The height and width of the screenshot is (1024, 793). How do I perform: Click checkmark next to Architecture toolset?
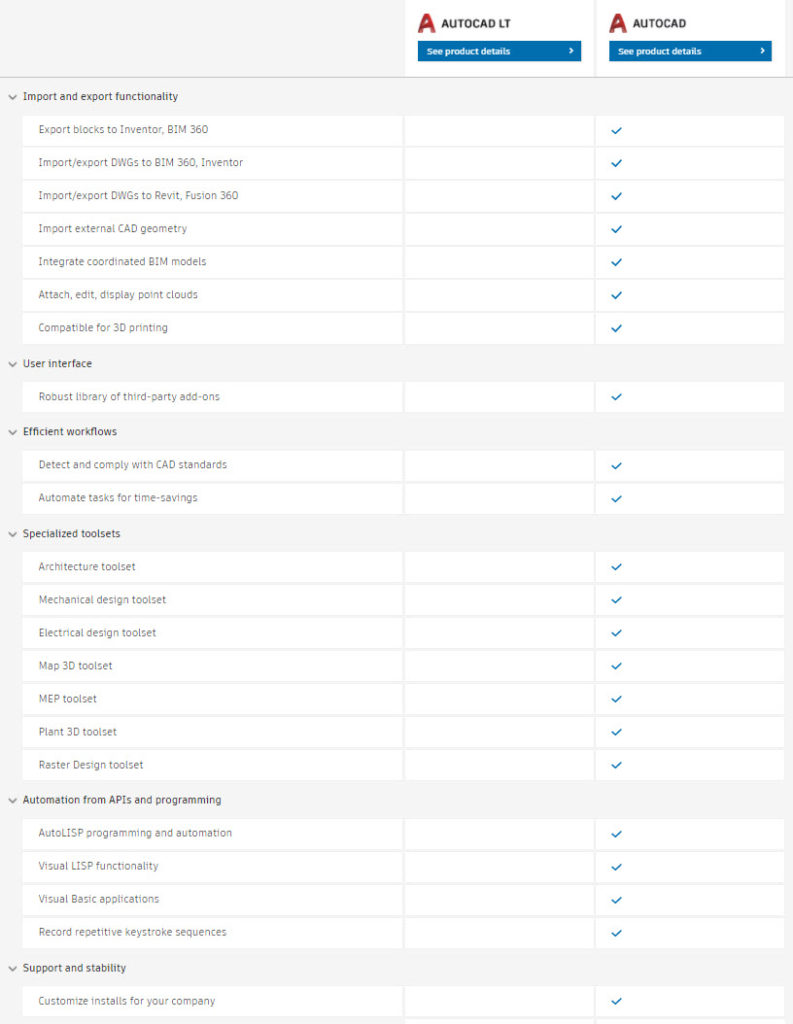(616, 567)
